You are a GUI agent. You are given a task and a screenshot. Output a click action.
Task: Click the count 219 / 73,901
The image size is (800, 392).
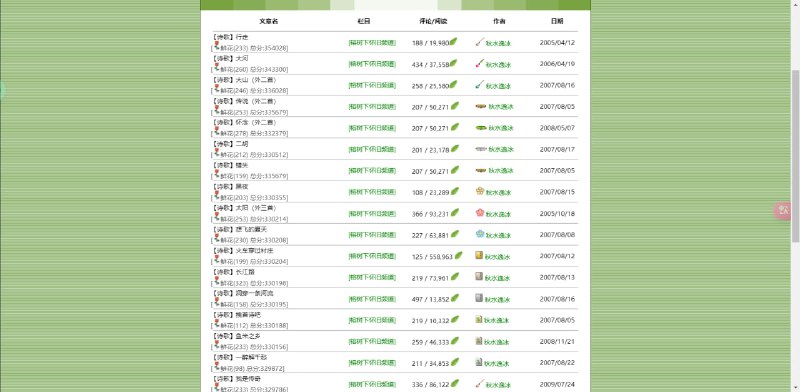[x=430, y=278]
